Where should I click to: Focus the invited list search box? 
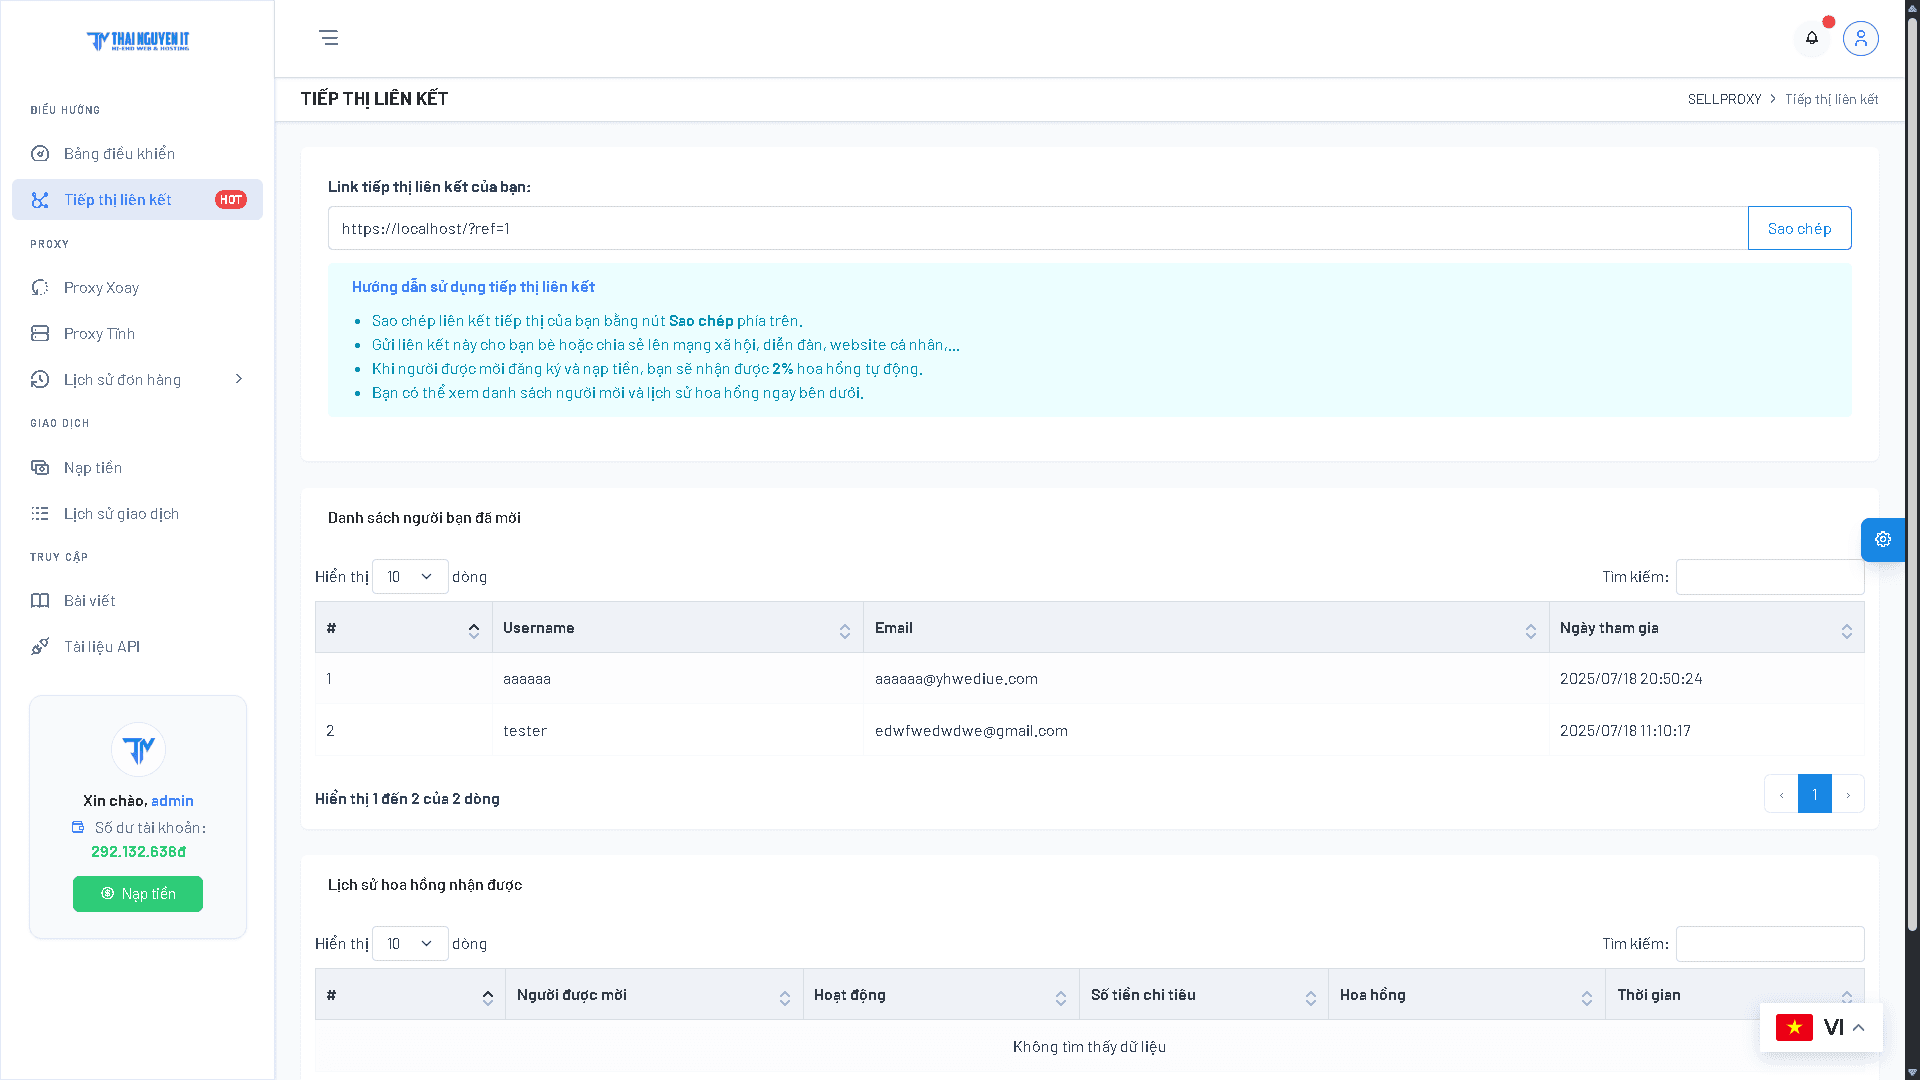(x=1770, y=577)
